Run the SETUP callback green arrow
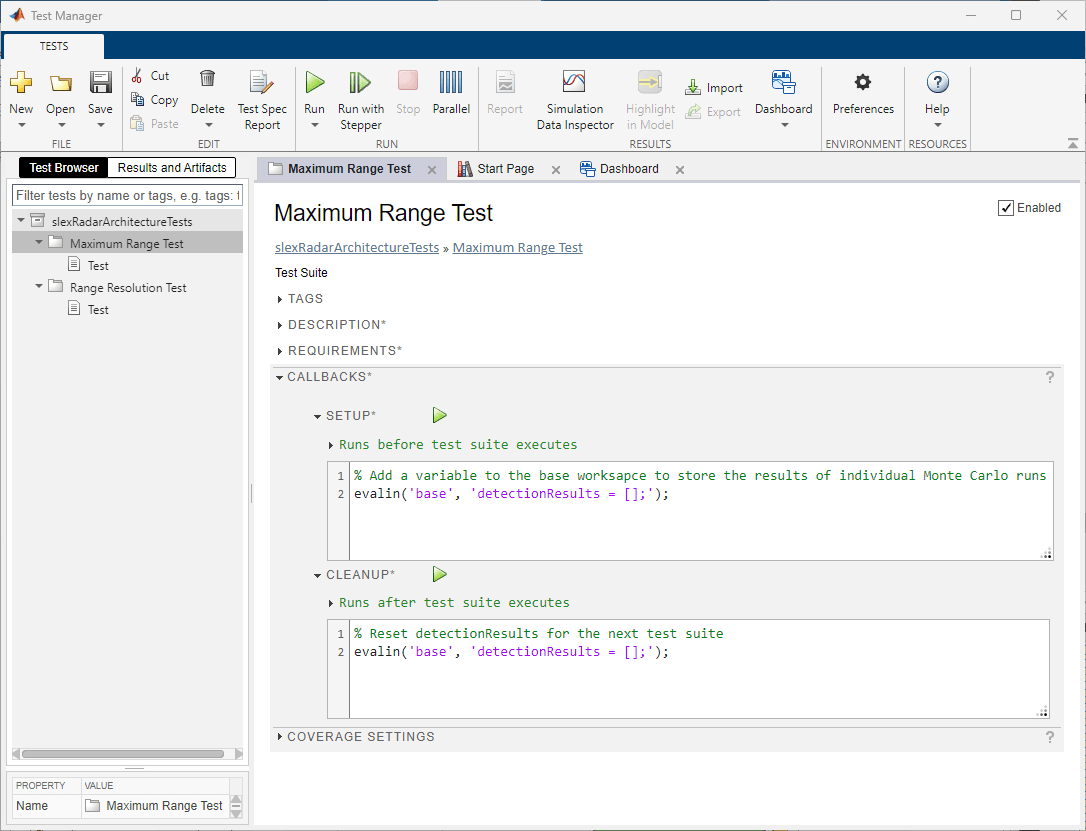The width and height of the screenshot is (1086, 831). [x=439, y=415]
